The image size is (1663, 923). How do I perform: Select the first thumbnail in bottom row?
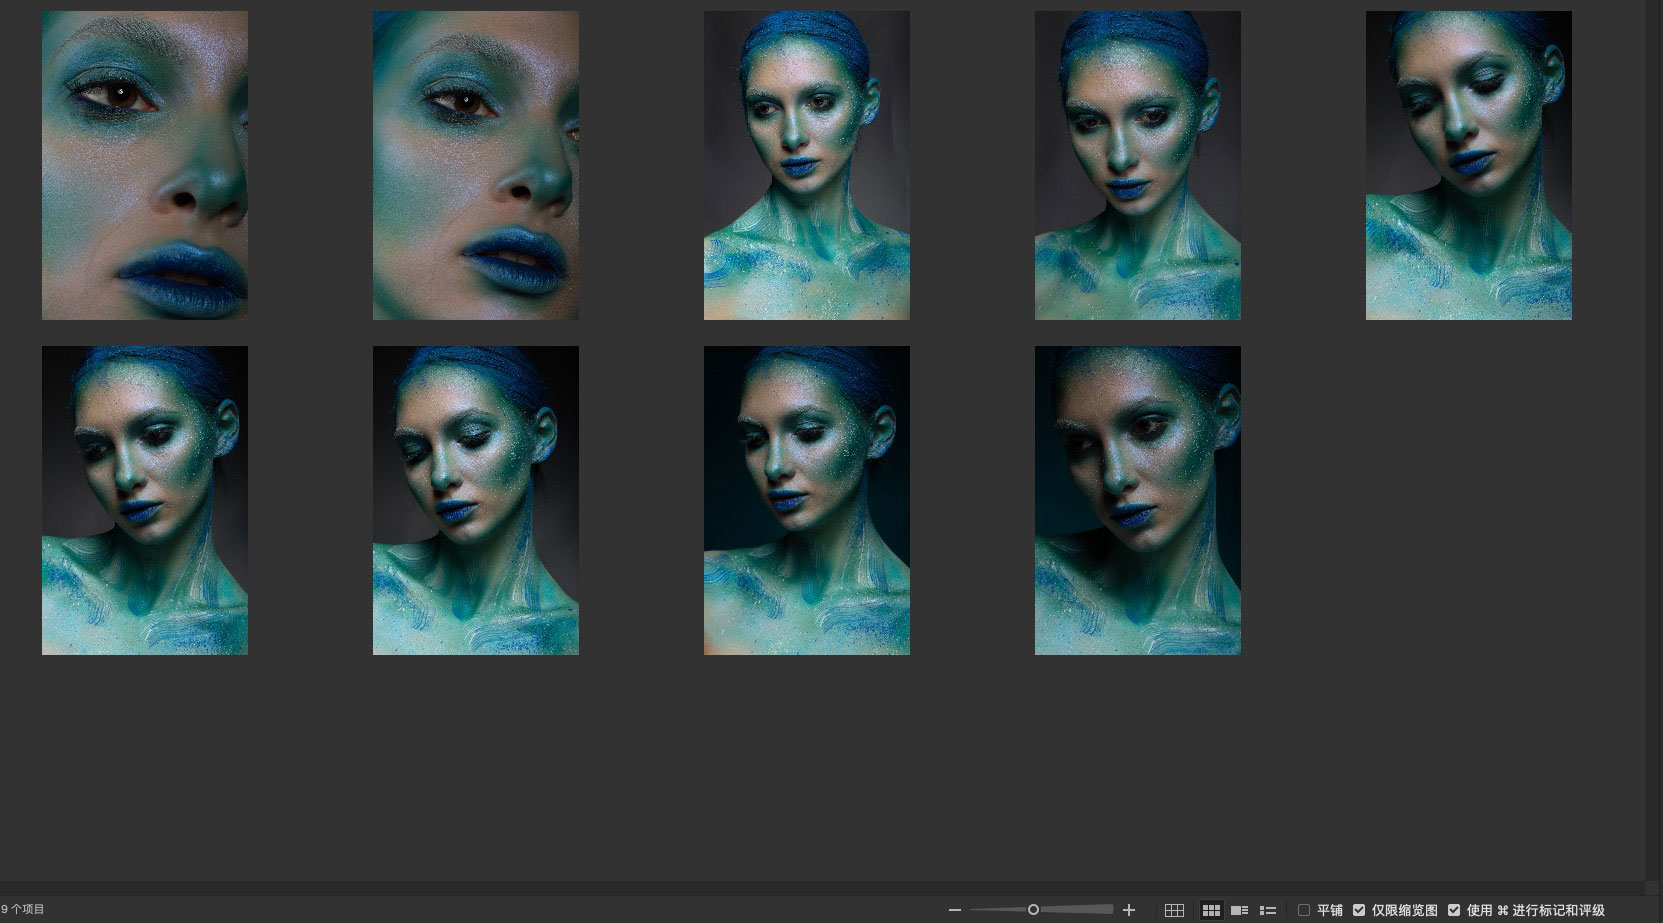[145, 500]
